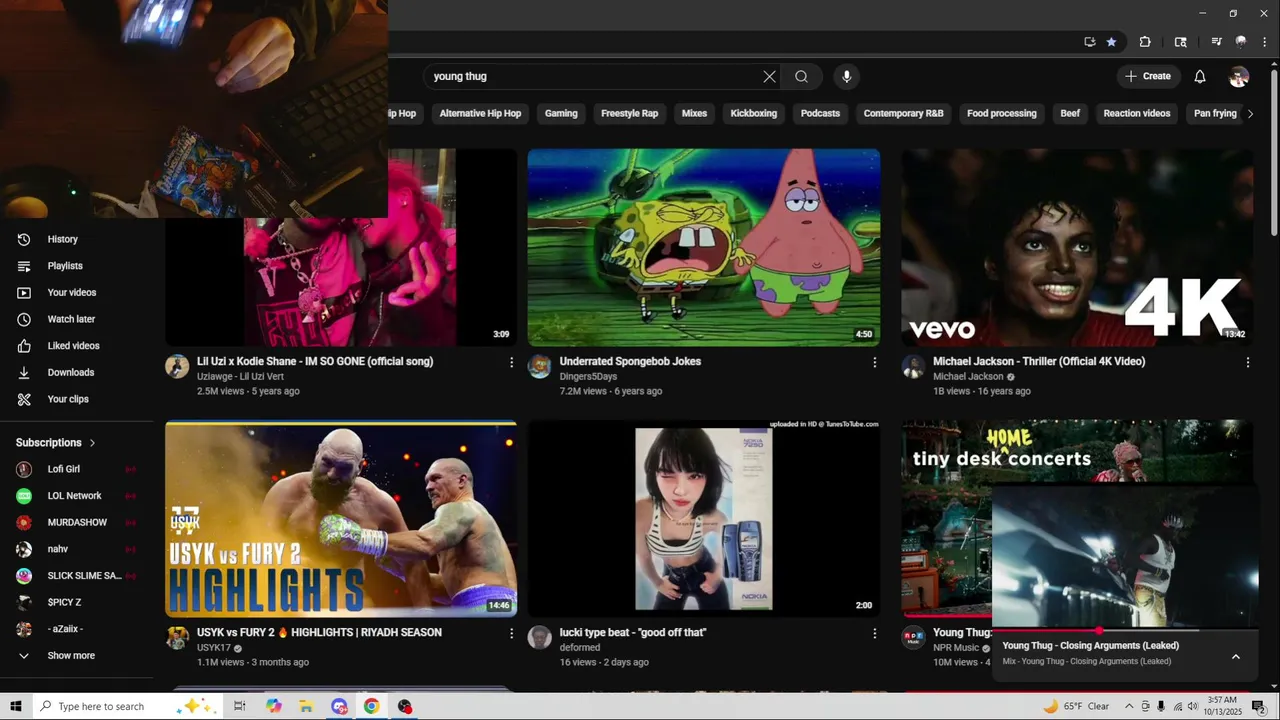Viewport: 1280px width, 720px height.
Task: Open the YouTube account avatar menu
Action: pos(1239,76)
